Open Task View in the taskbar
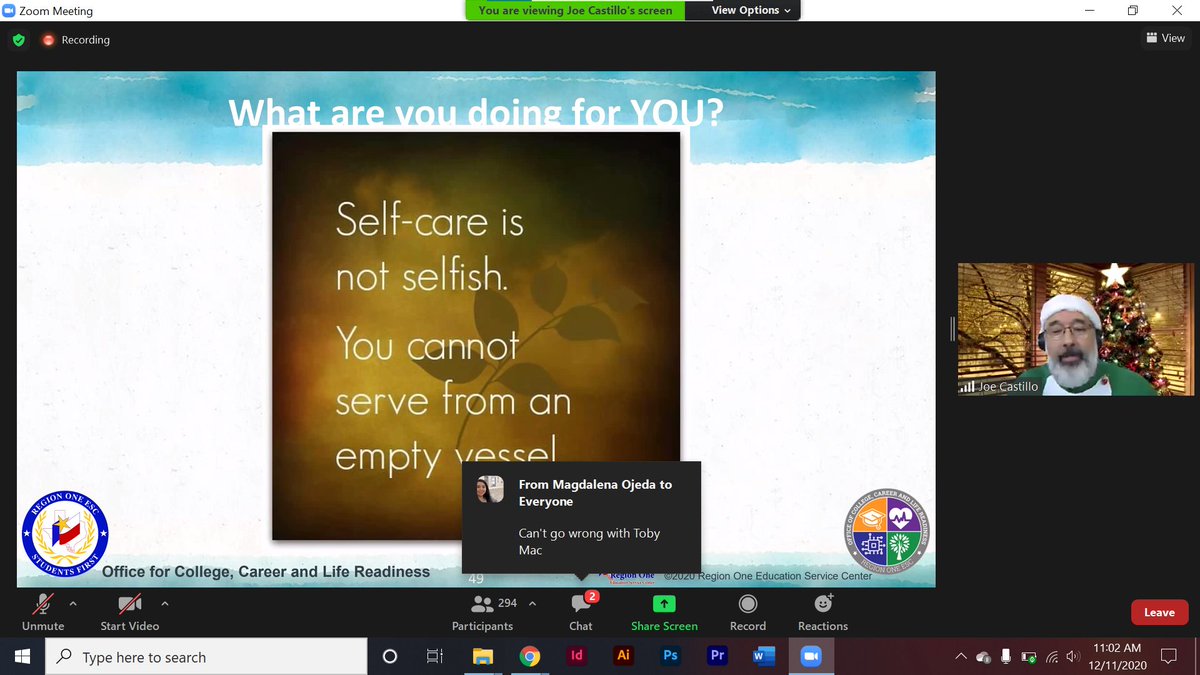This screenshot has width=1200, height=675. pos(435,656)
